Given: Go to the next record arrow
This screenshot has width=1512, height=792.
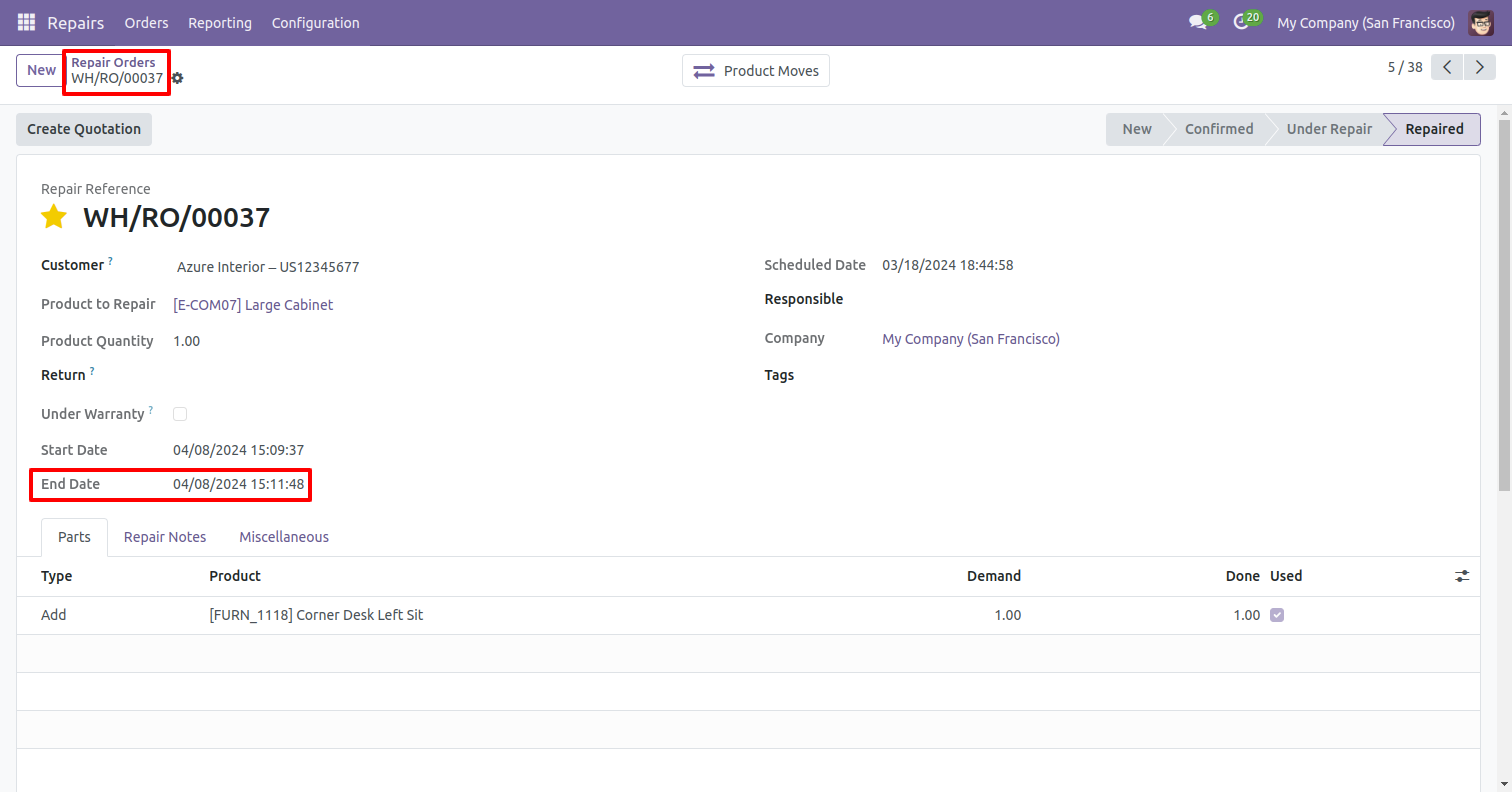Looking at the screenshot, I should pos(1479,68).
